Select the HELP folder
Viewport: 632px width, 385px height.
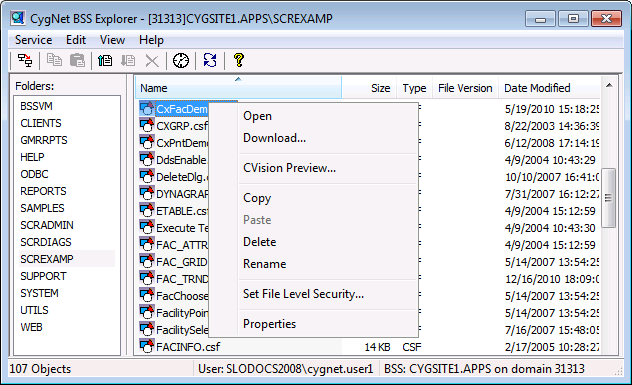(32, 157)
